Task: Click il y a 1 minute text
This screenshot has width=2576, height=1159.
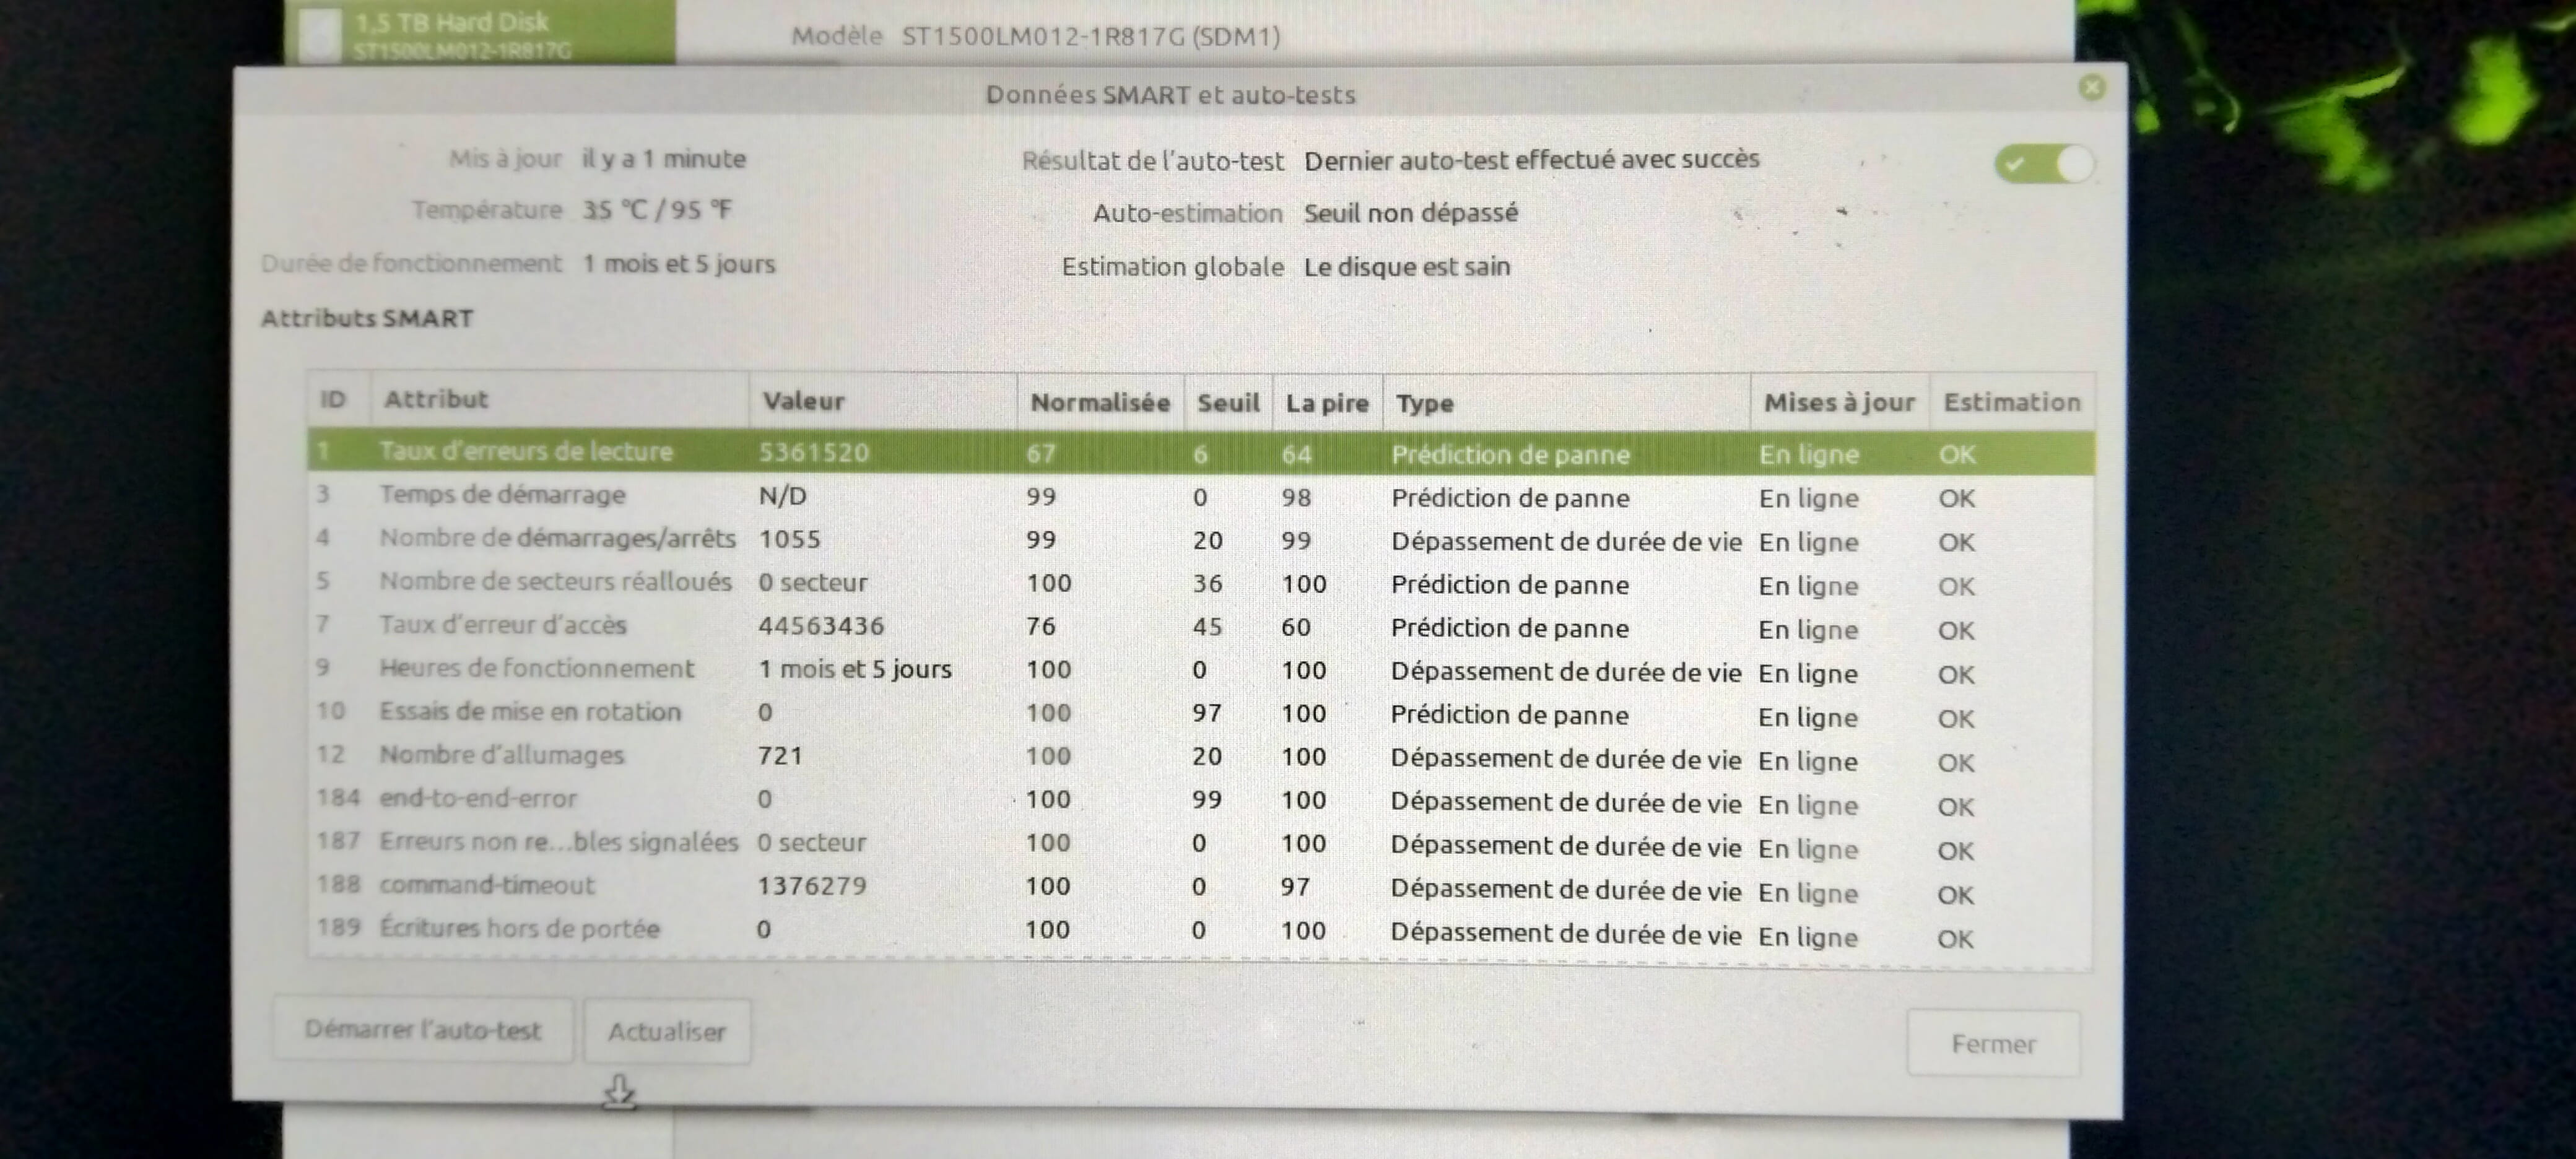Action: pos(664,159)
